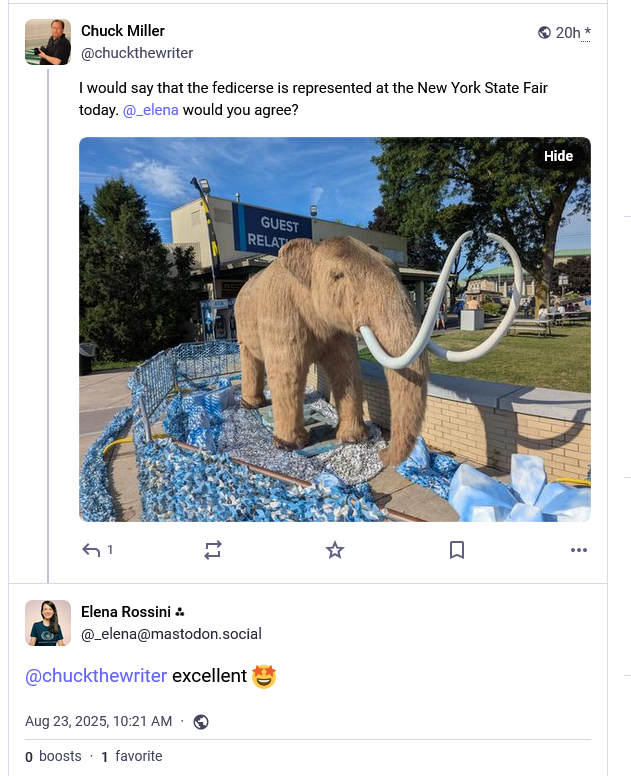Image resolution: width=631 pixels, height=776 pixels.
Task: Favorite Chuck Miller's post with star
Action: [335, 550]
